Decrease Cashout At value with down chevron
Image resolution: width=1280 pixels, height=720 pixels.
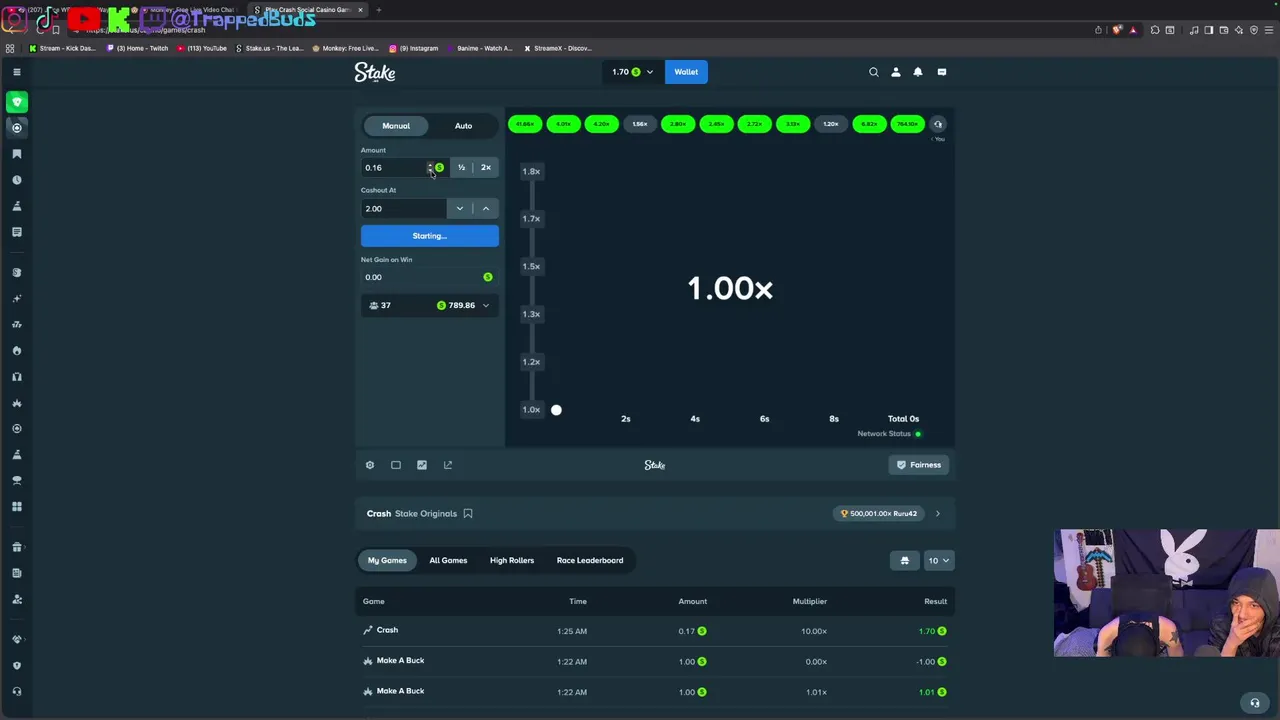pos(460,208)
